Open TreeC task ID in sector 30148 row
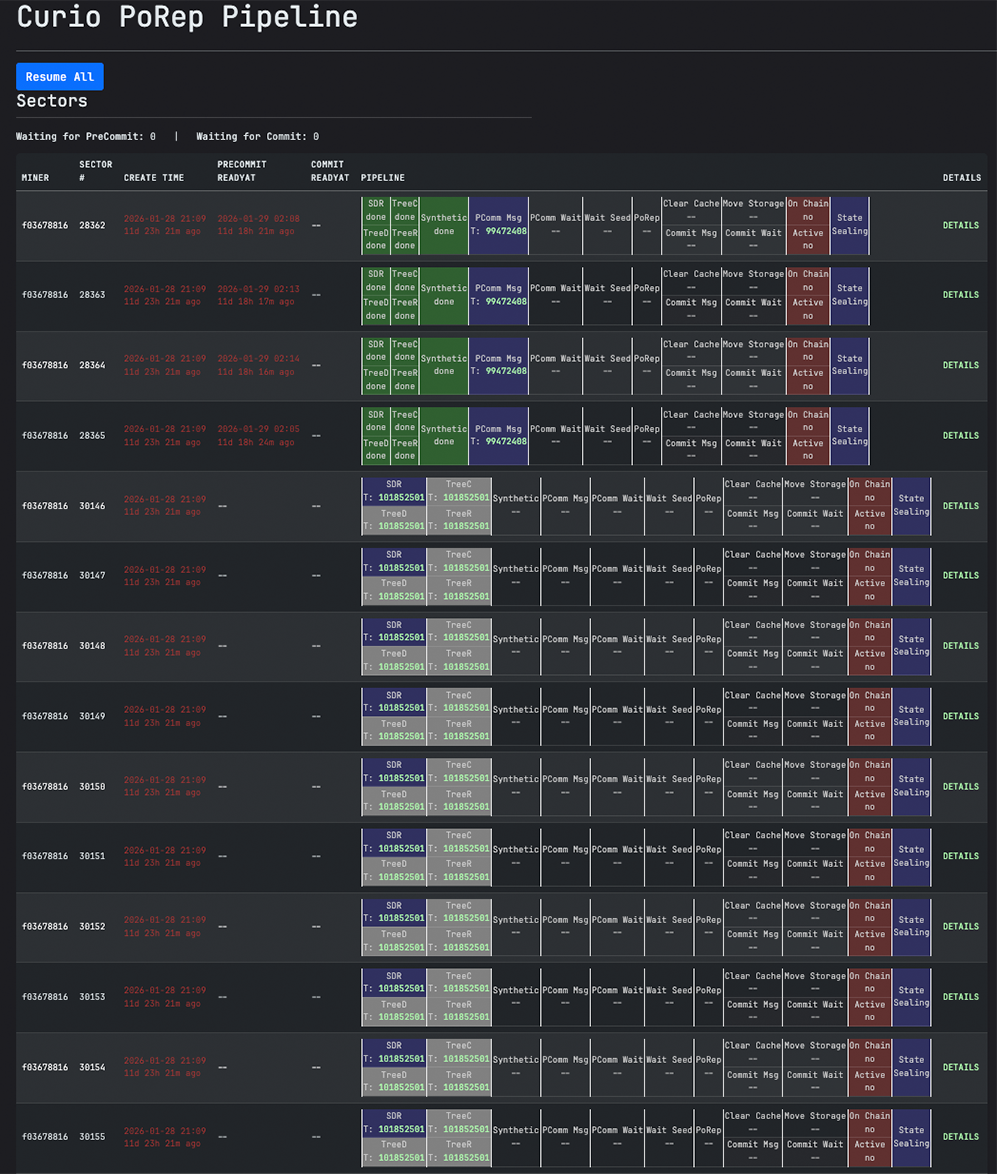Image resolution: width=997 pixels, height=1175 pixels. pos(465,638)
